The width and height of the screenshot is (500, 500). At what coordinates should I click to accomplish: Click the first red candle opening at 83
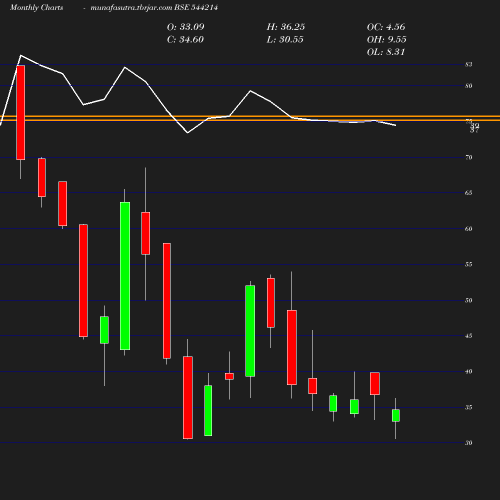(21, 113)
